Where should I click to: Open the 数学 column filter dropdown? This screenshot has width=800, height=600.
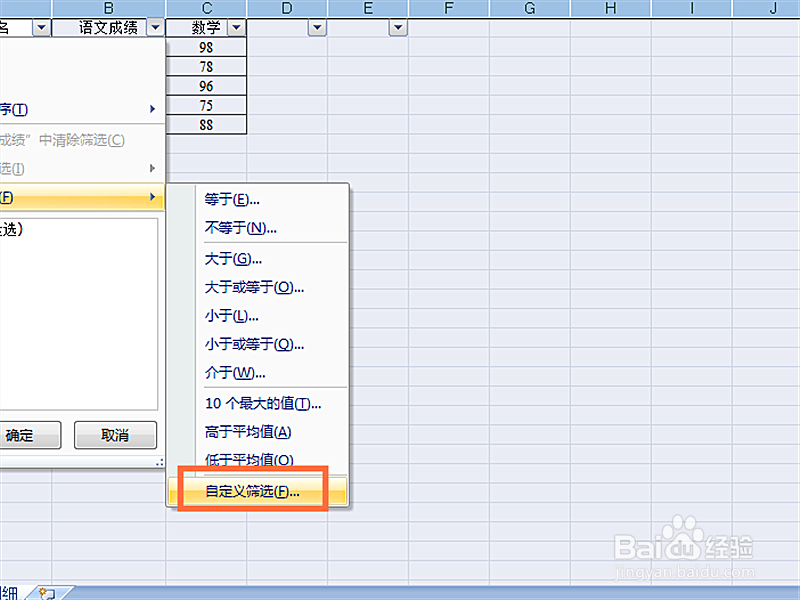(236, 27)
